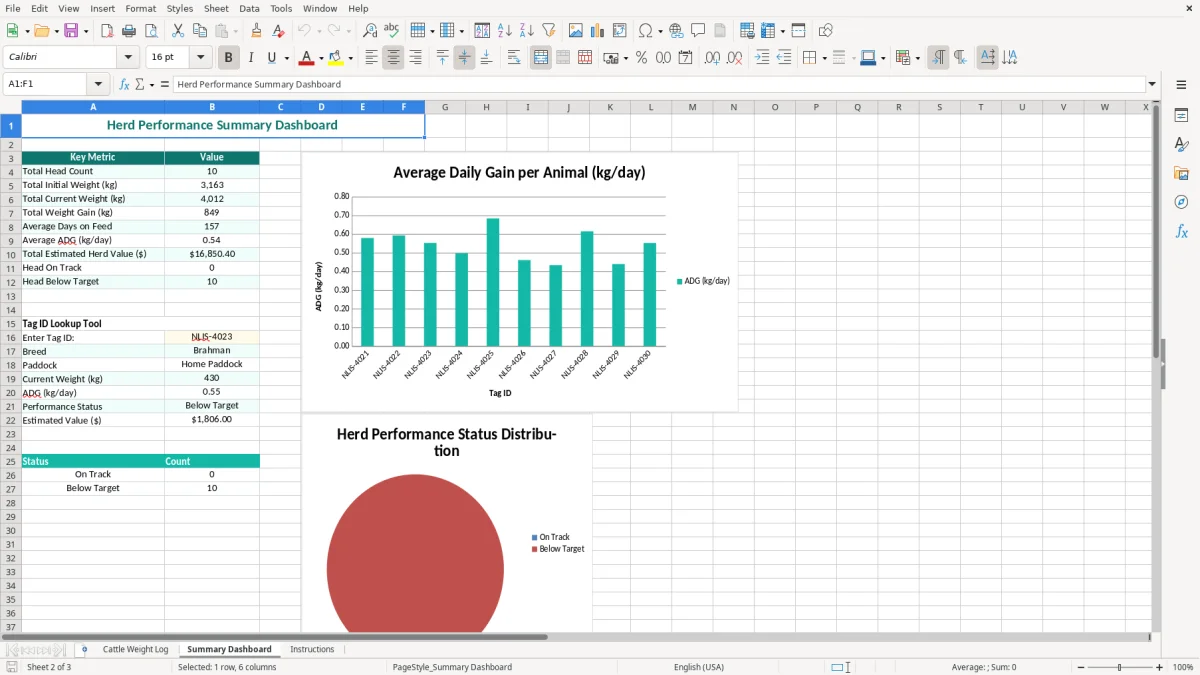Select the NLIS-4023 tag ID cell
This screenshot has width=1200, height=675.
point(212,337)
